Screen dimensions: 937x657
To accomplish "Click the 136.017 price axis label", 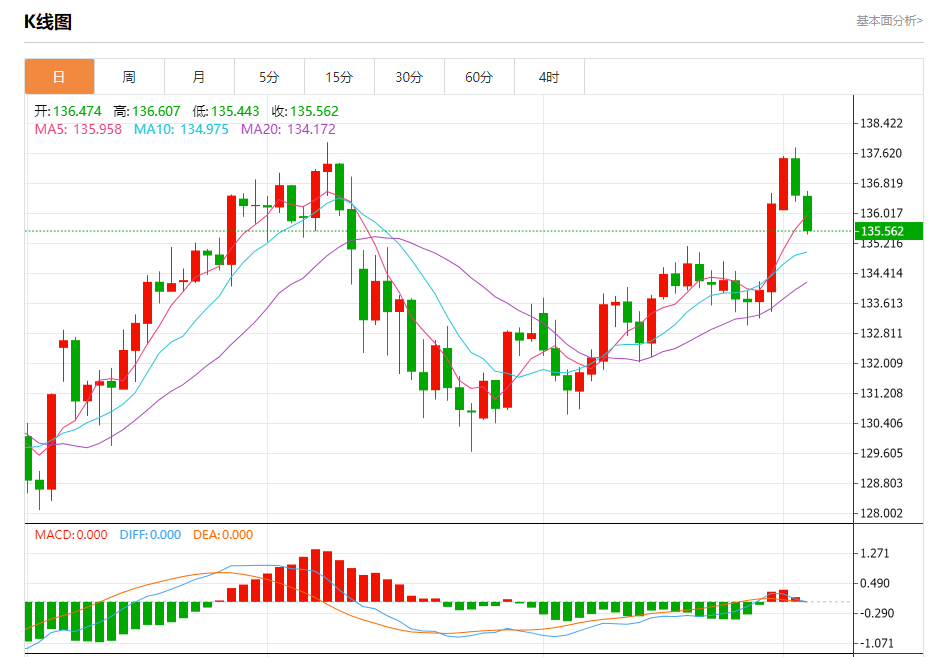I will click(x=881, y=213).
